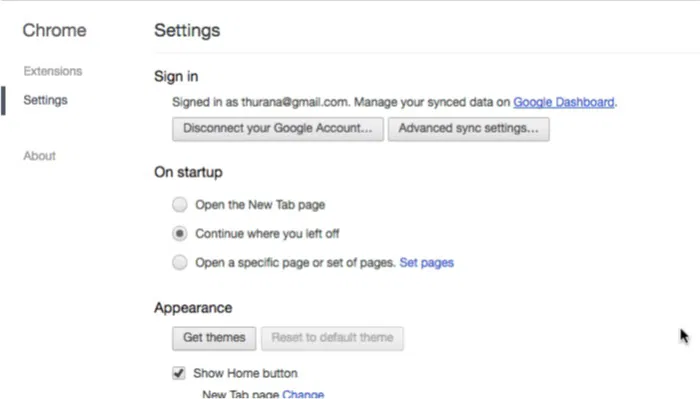Uncheck the Show Home button checkbox
This screenshot has height=399, width=700.
coord(179,373)
